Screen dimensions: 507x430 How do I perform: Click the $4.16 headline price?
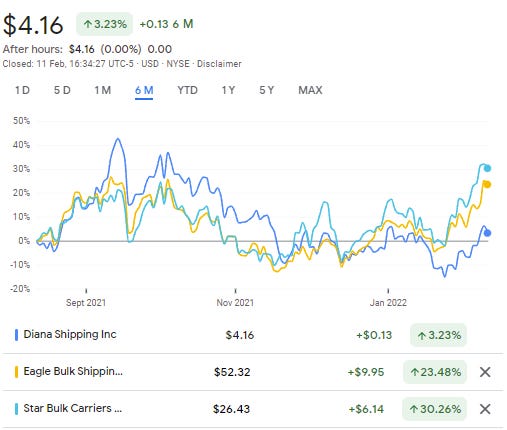tap(33, 25)
